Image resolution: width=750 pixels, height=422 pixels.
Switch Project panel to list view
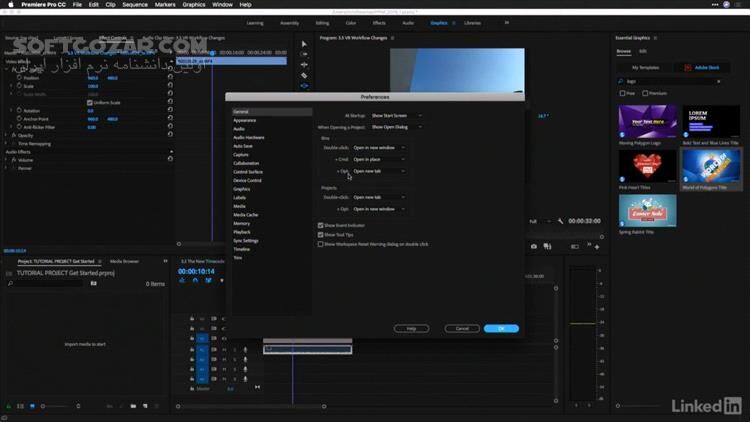(x=20, y=406)
